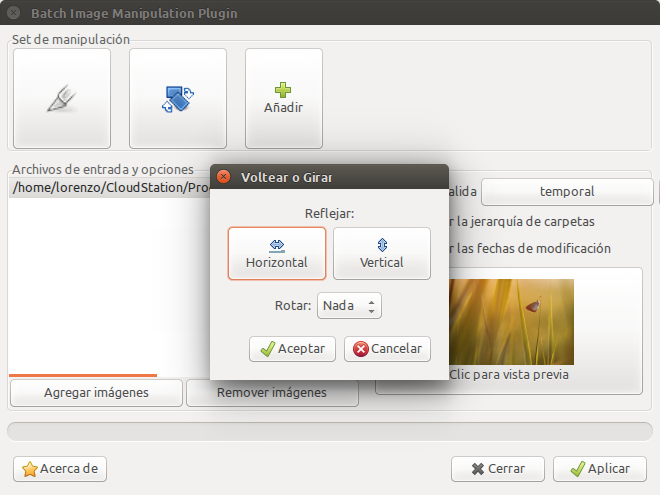
Task: Open the flip or rotate manipulation tile
Action: [178, 98]
